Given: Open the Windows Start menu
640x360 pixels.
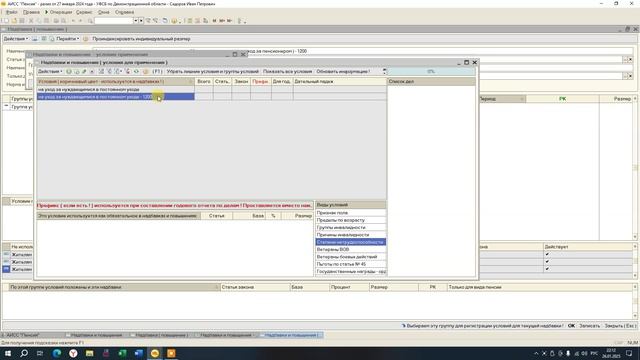Looking at the screenshot, I should 8,353.
